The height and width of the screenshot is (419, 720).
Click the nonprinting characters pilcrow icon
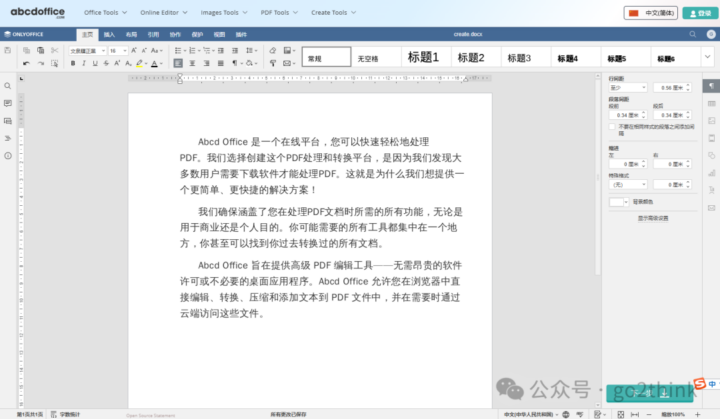235,63
